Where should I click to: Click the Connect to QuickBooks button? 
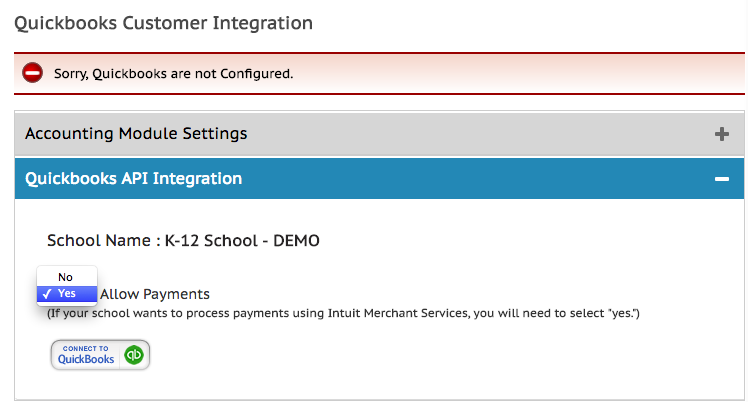[x=100, y=355]
